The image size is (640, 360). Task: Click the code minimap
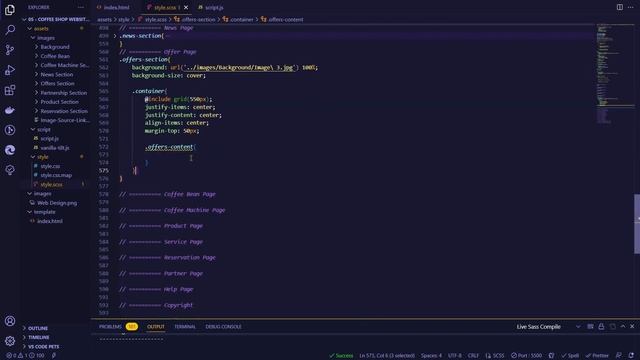coord(615,73)
